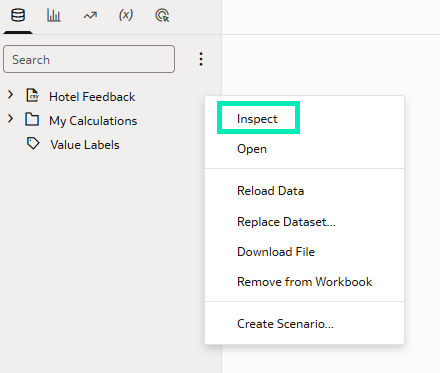The image size is (440, 373).
Task: Open the three-dot options menu beside Search
Action: tap(201, 59)
